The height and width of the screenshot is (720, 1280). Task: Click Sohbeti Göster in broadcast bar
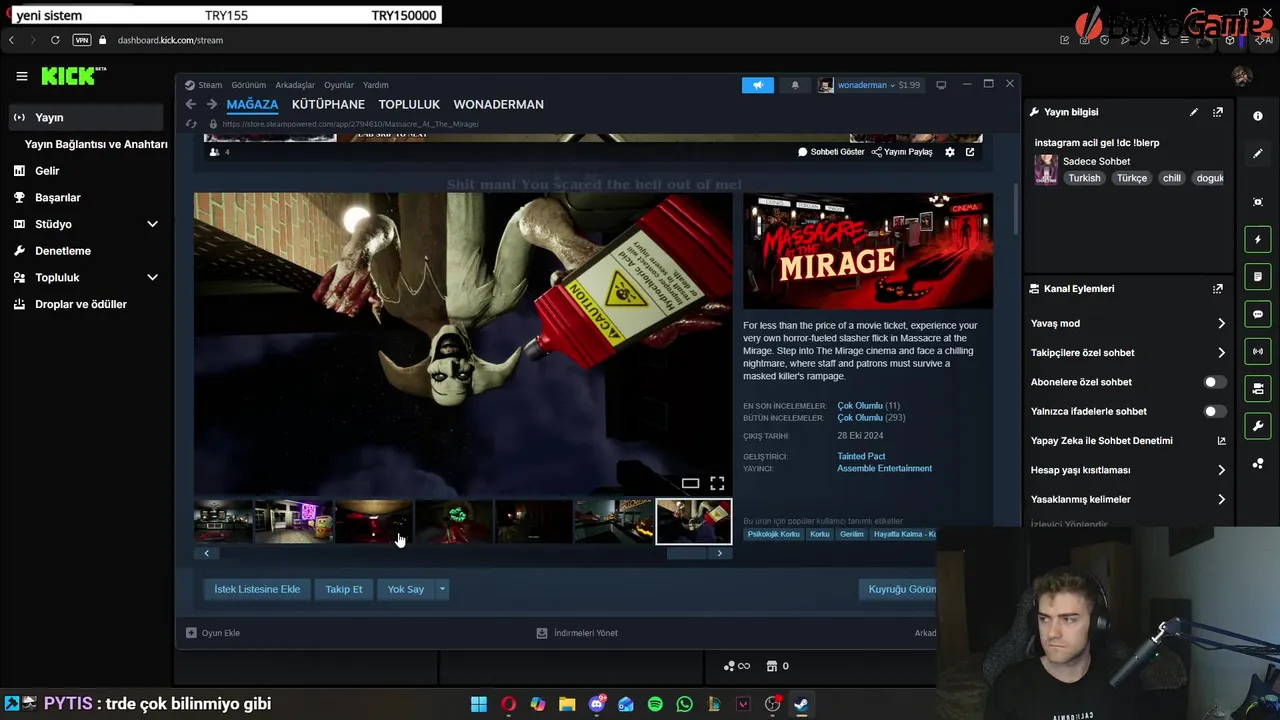tap(831, 152)
